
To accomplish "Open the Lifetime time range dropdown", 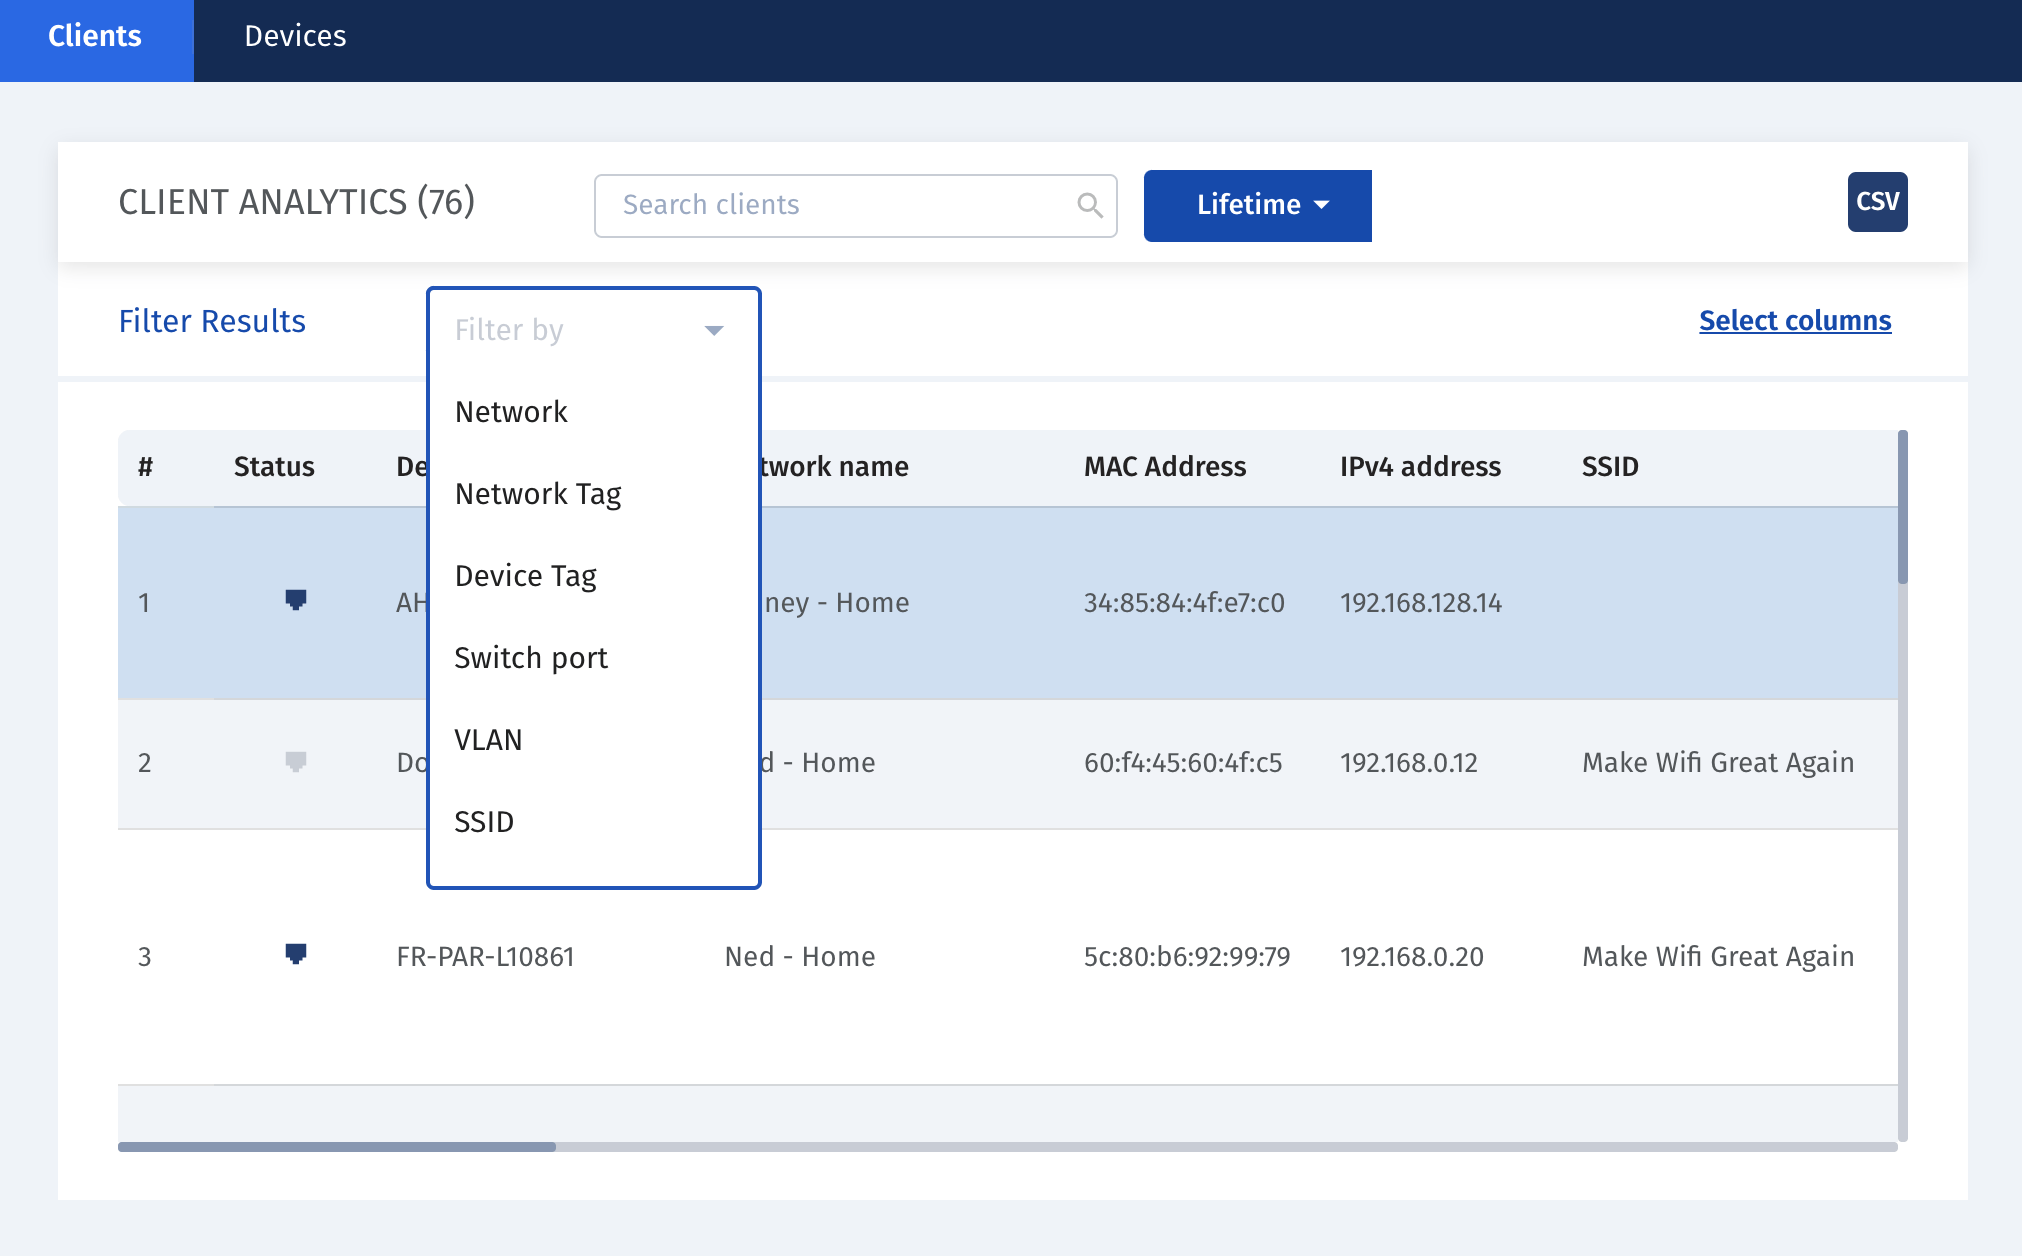I will [1257, 205].
